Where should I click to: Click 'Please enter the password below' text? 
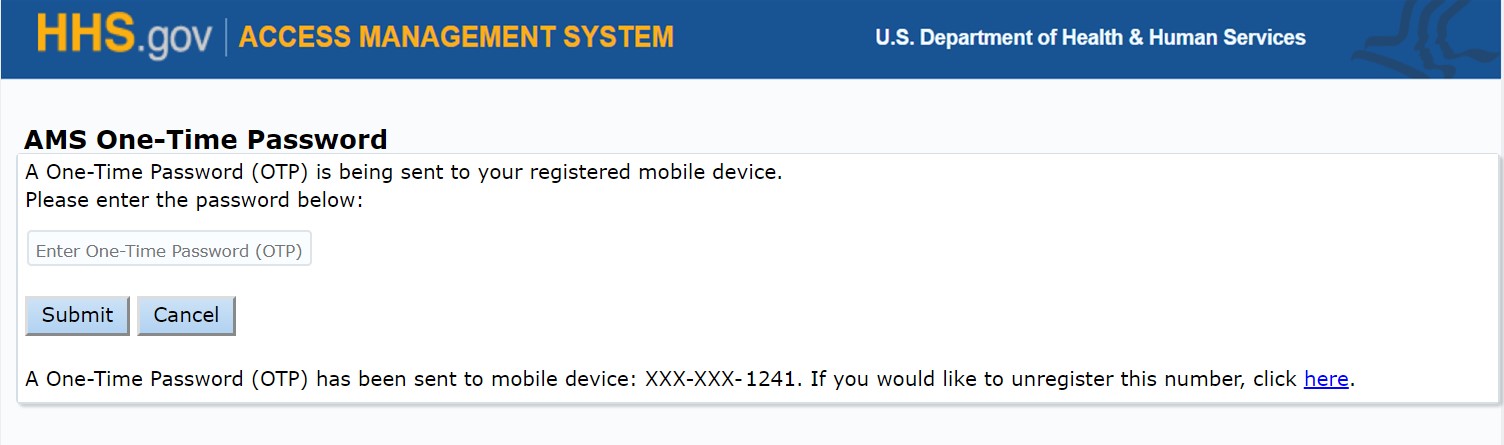click(x=194, y=200)
